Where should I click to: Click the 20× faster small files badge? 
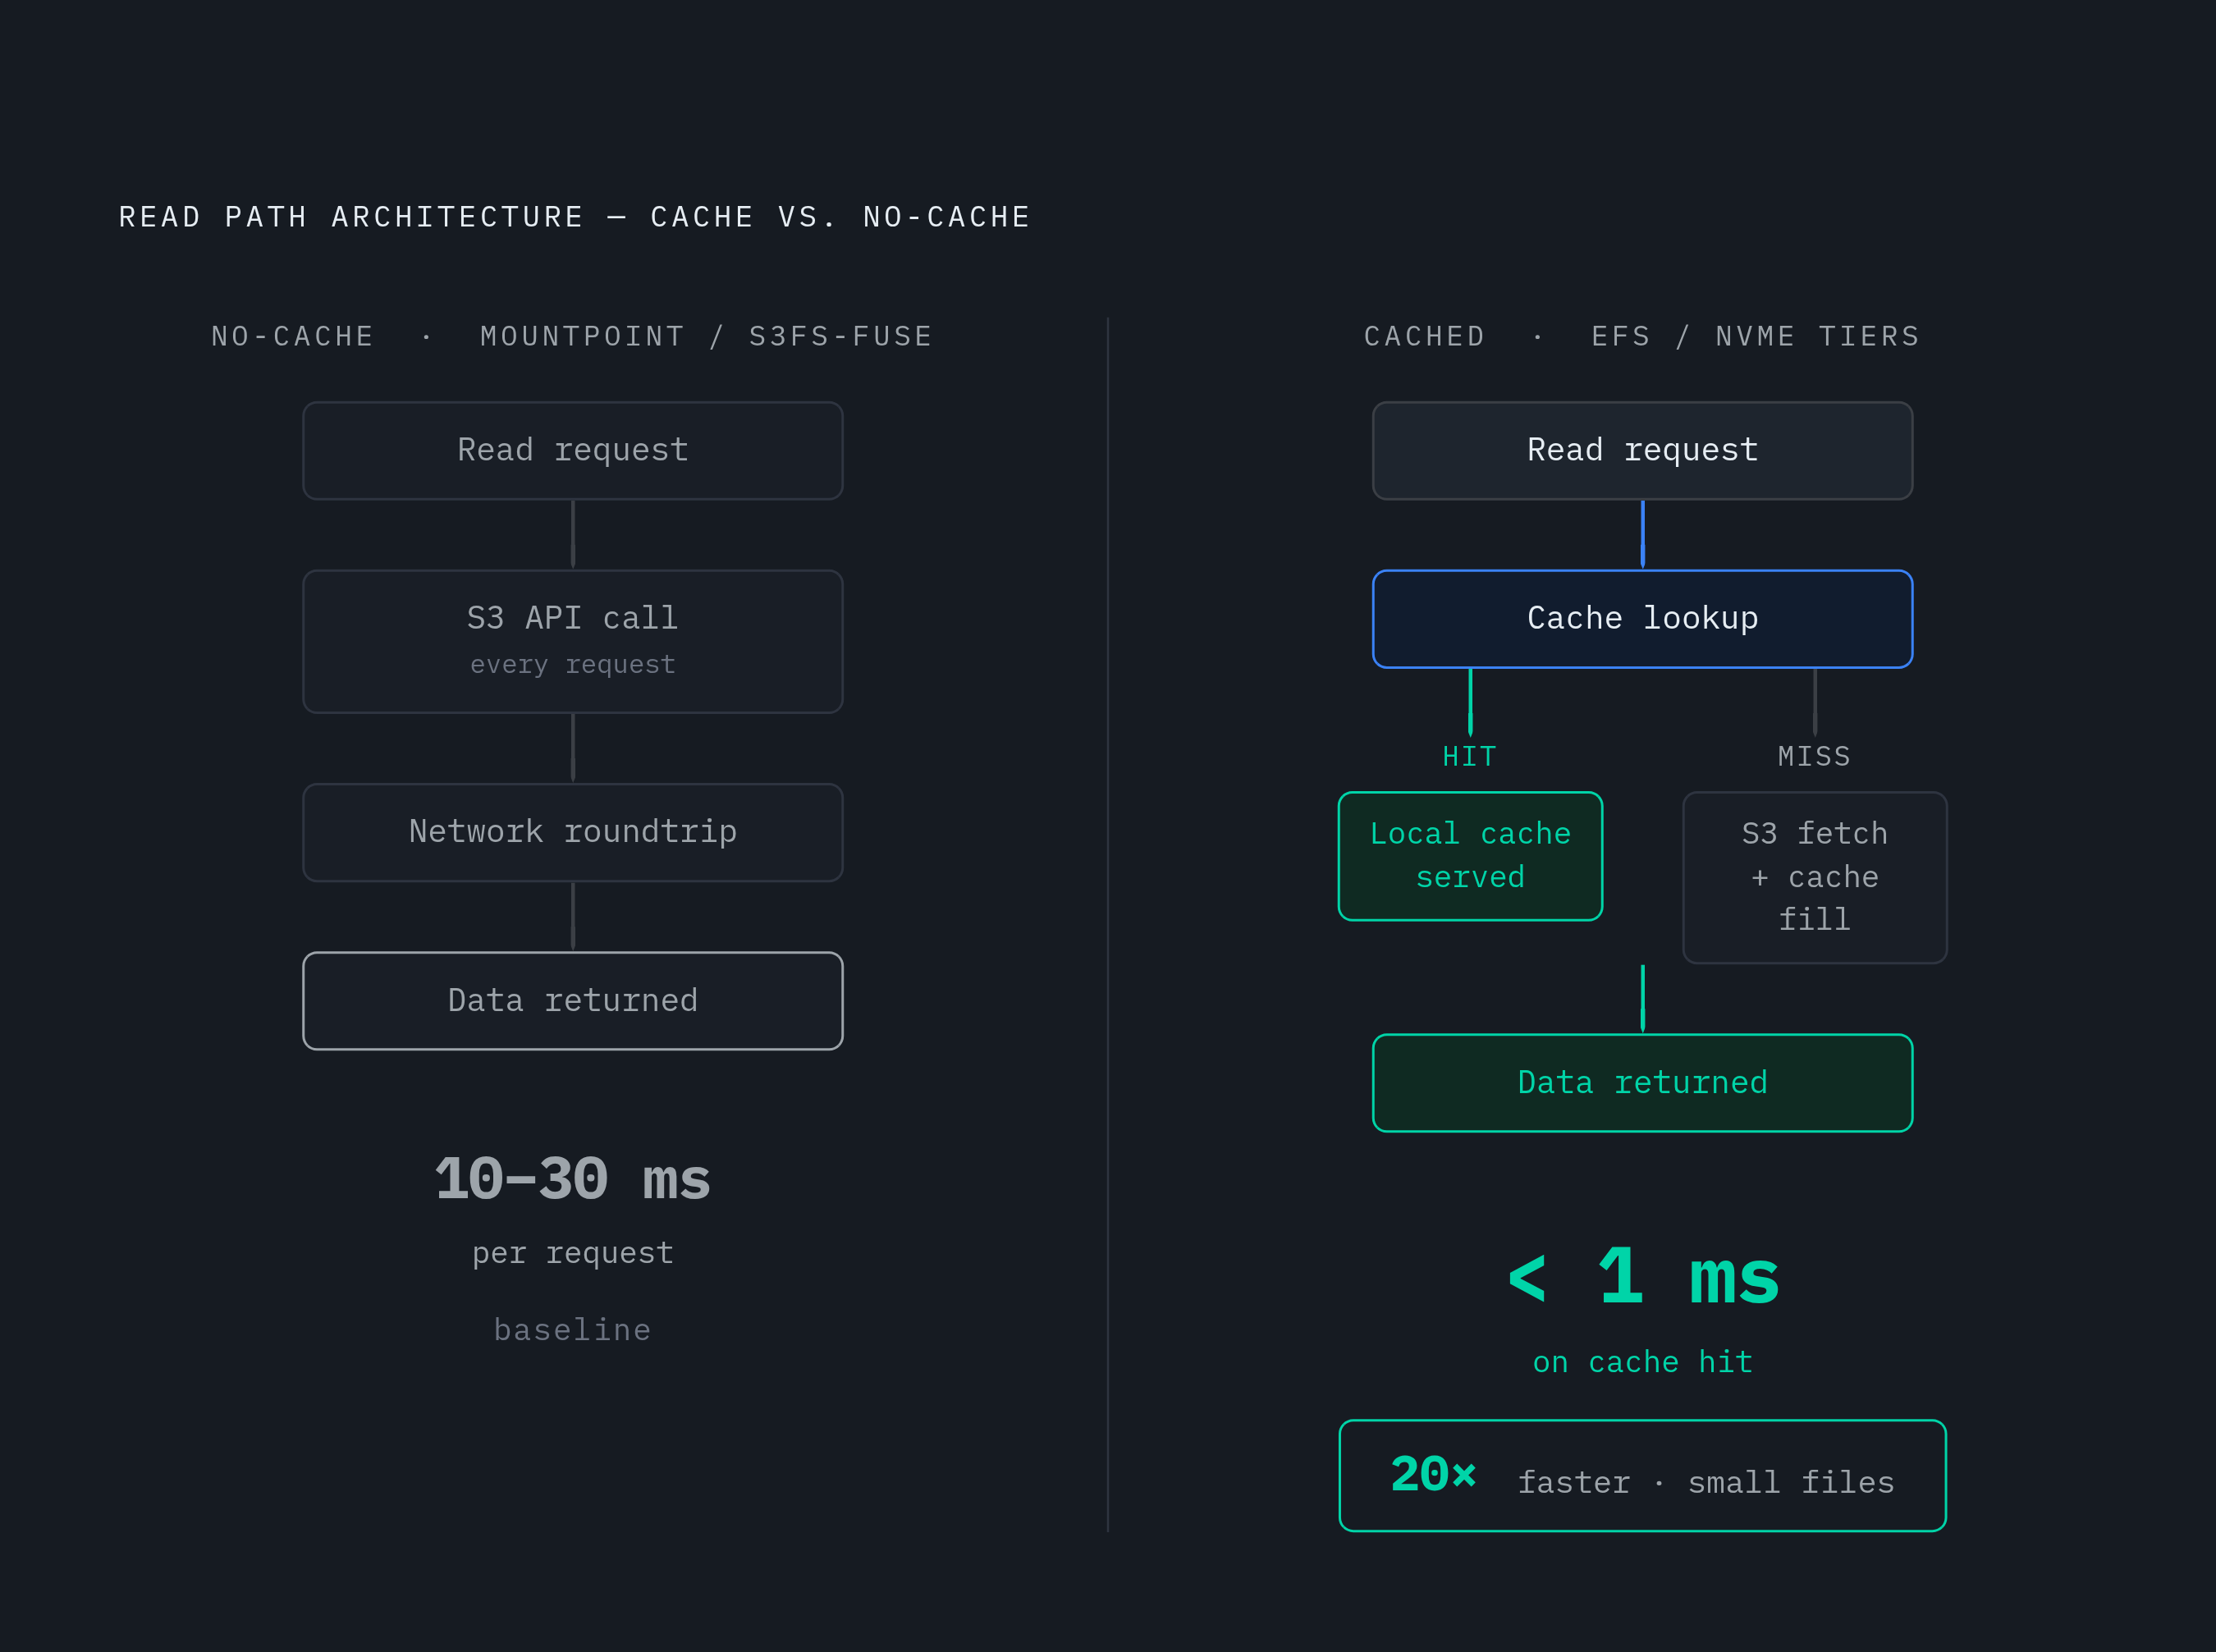[x=1642, y=1476]
